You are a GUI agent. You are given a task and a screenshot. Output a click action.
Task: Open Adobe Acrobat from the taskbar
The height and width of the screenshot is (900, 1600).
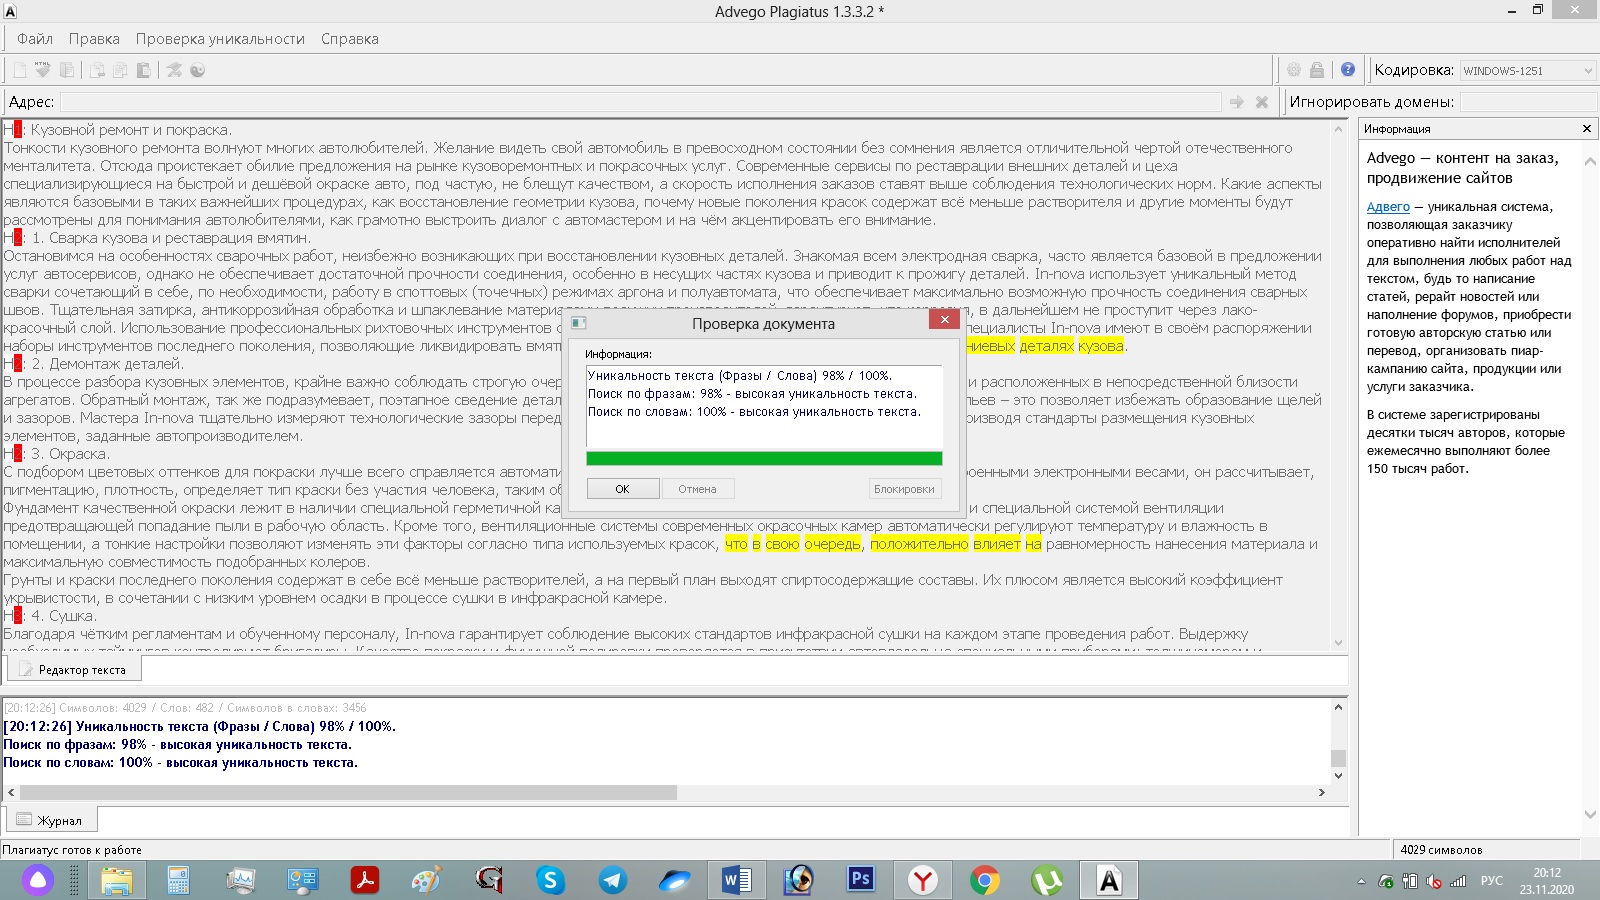tap(364, 880)
